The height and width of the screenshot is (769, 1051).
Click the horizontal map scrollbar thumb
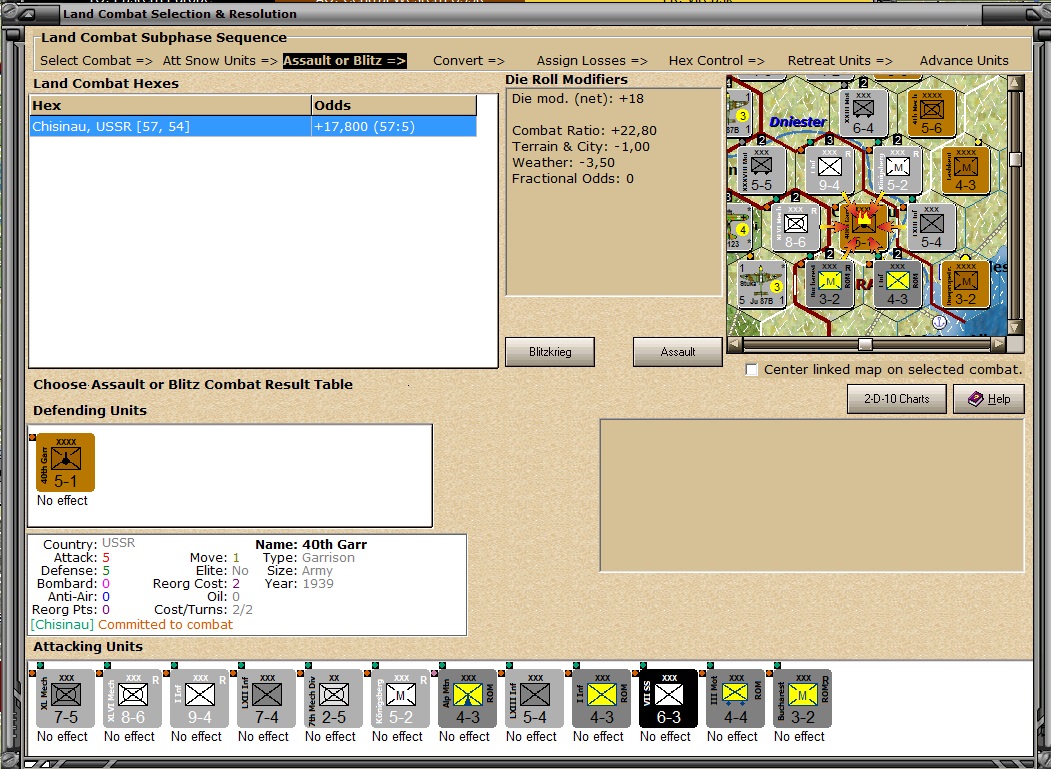(x=865, y=344)
